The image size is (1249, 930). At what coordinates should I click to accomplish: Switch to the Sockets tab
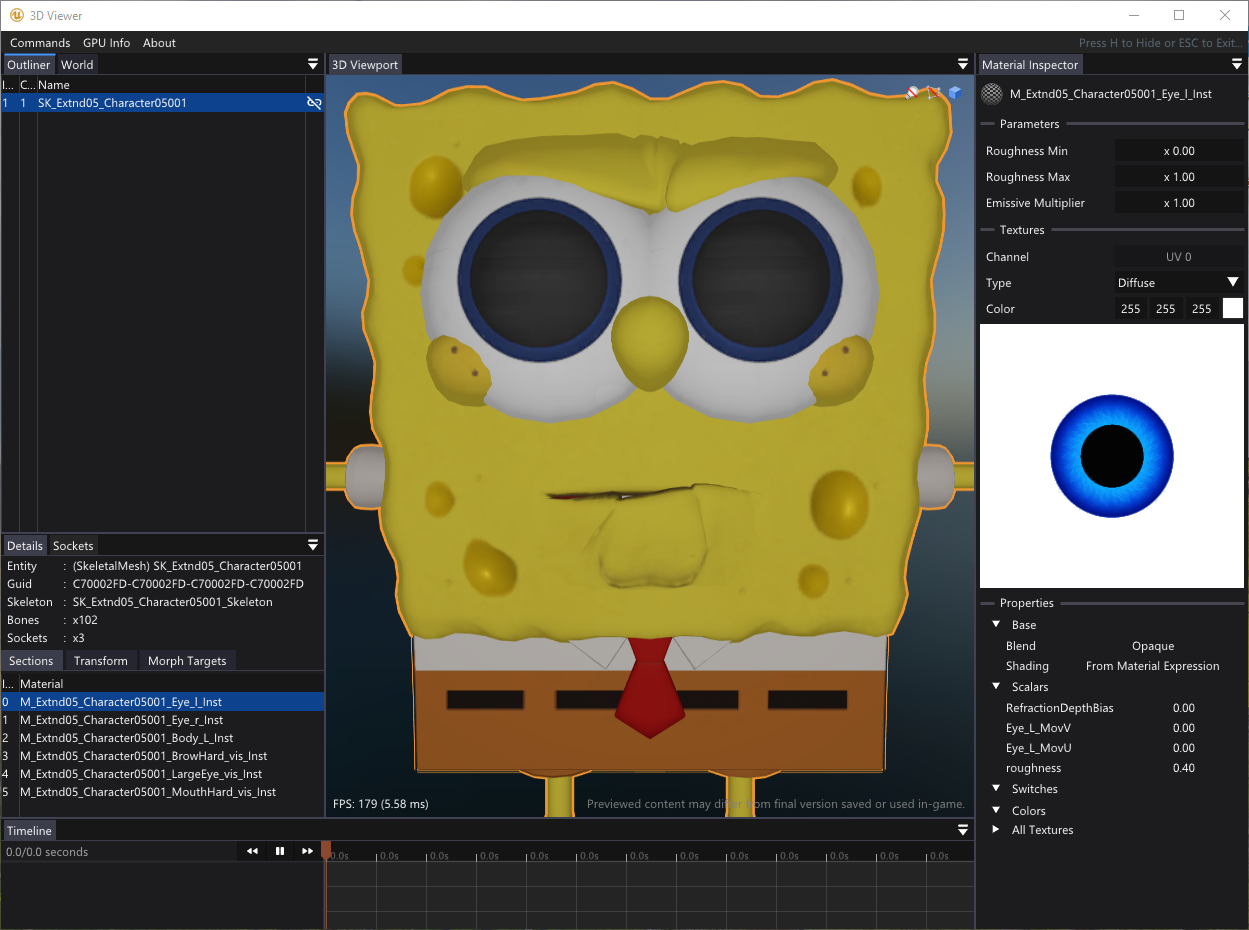tap(73, 546)
